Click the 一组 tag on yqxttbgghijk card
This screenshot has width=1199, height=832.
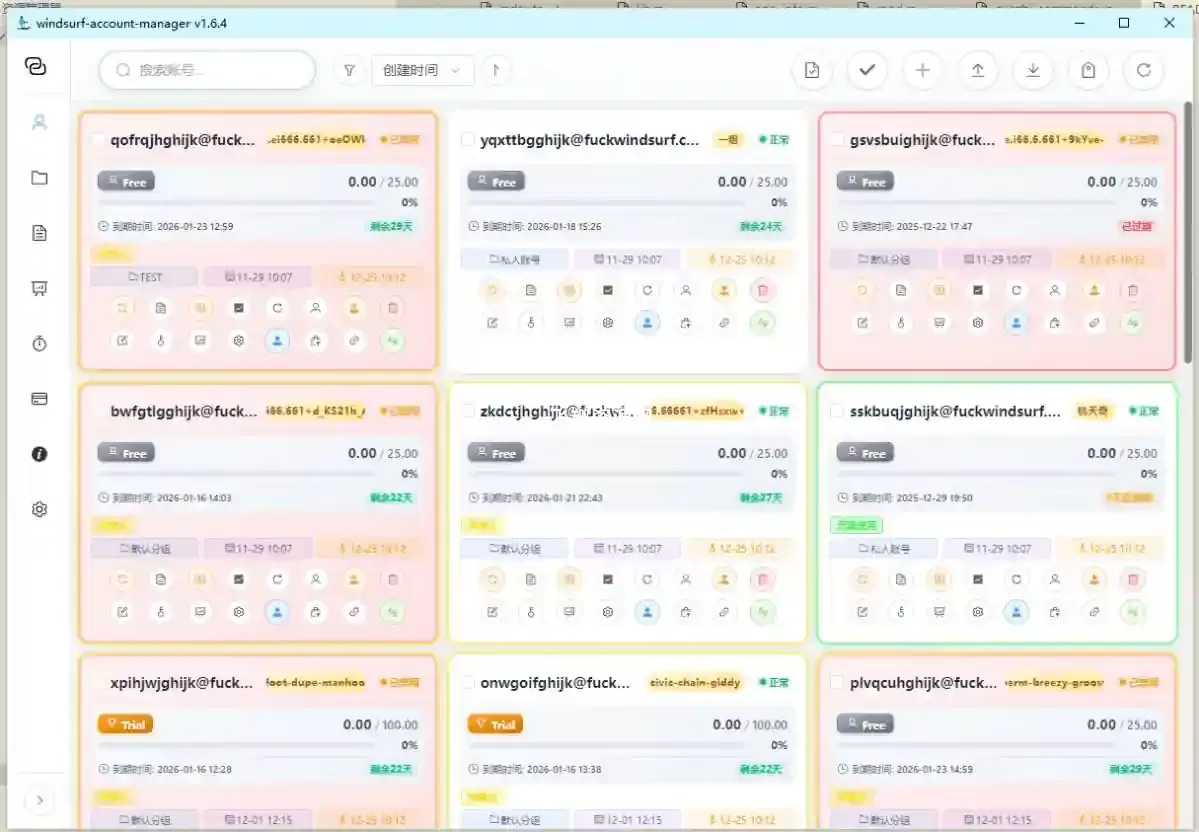[x=729, y=140]
